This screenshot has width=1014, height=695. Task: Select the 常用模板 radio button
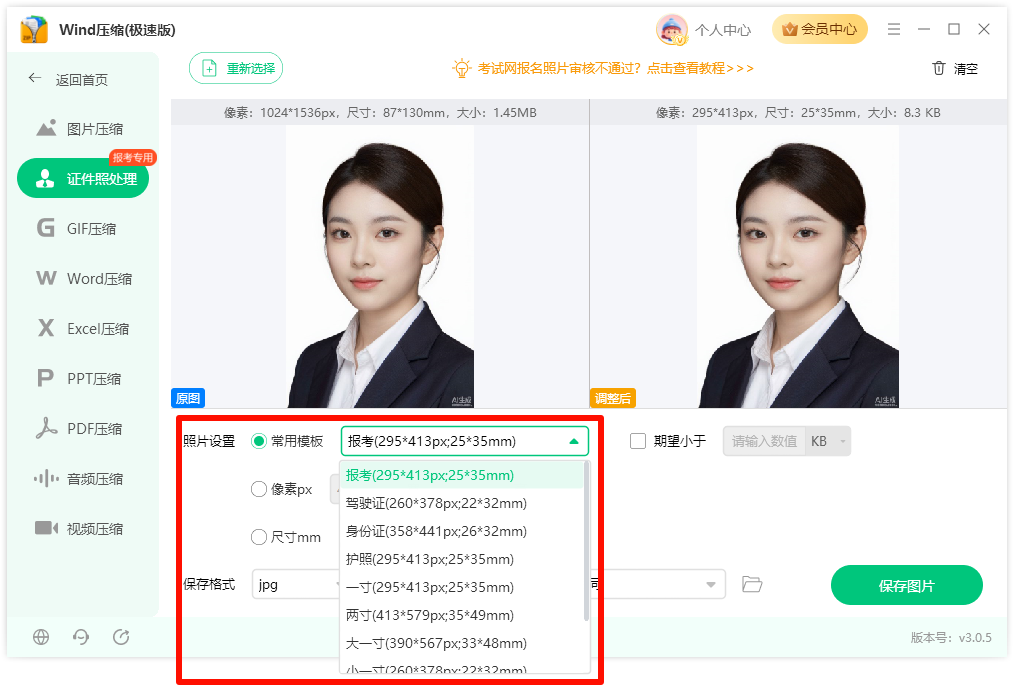(259, 442)
